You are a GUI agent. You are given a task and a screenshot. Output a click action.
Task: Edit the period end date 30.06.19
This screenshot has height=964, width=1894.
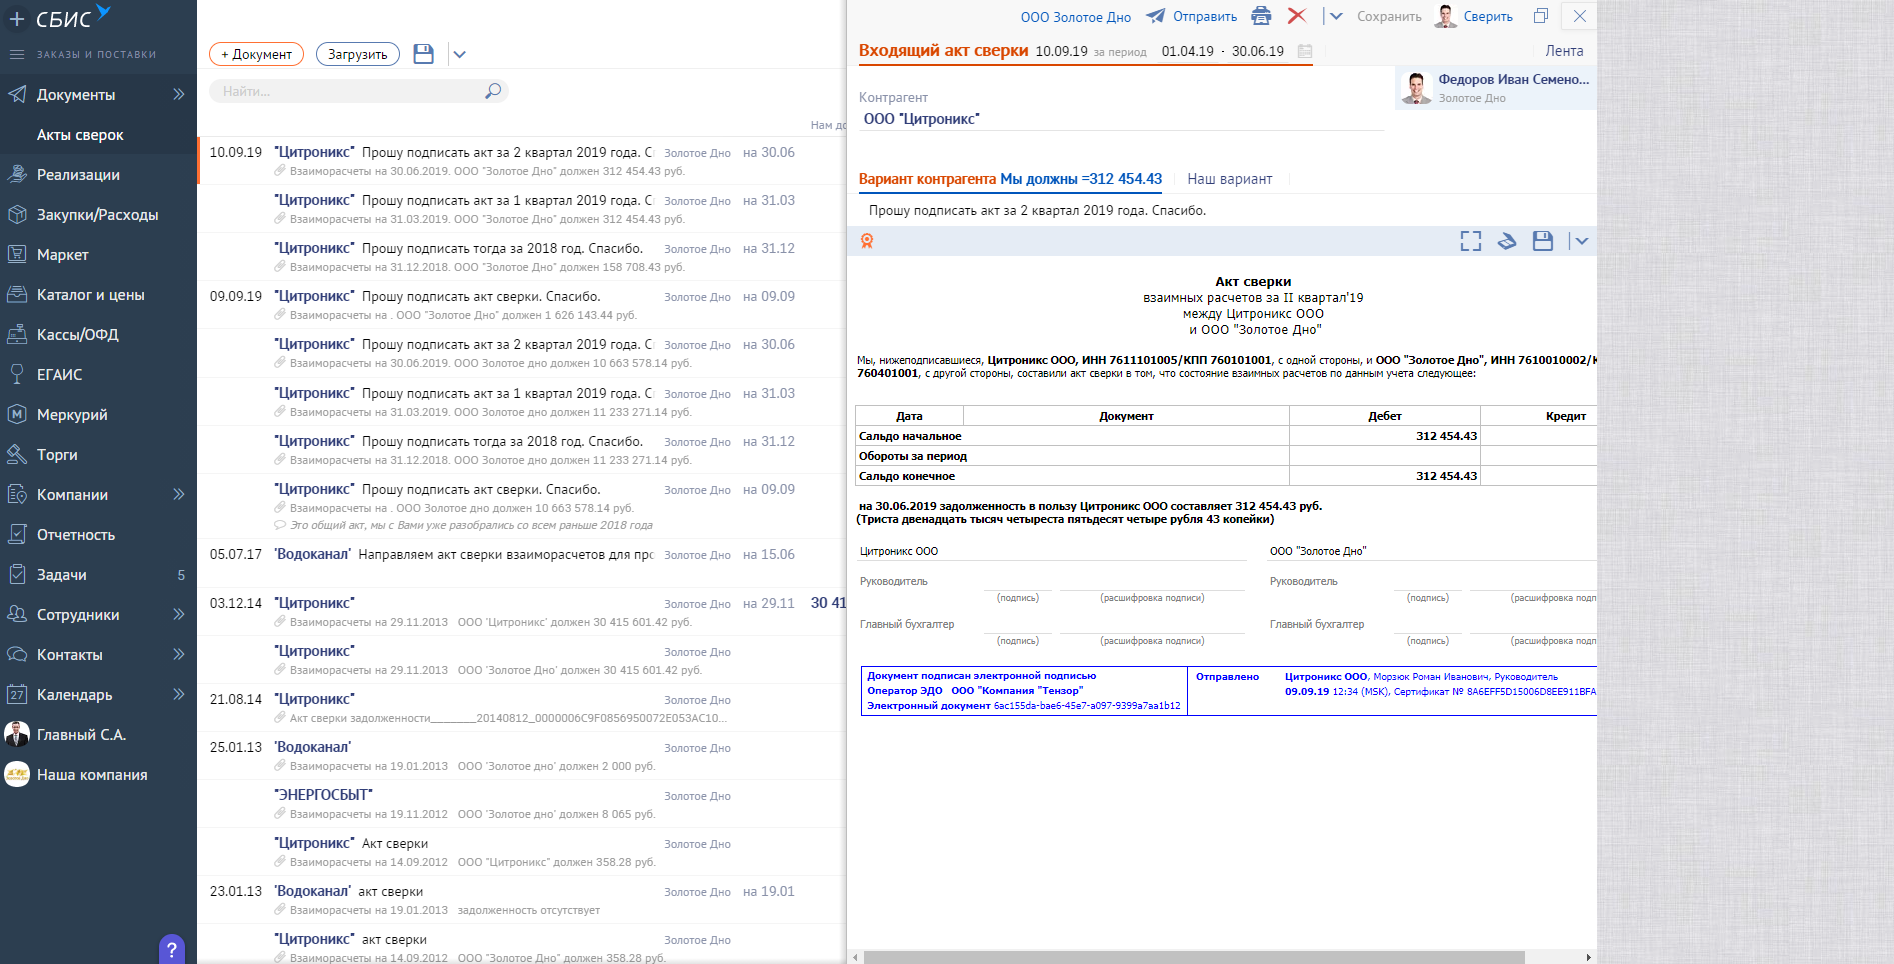(x=1258, y=51)
